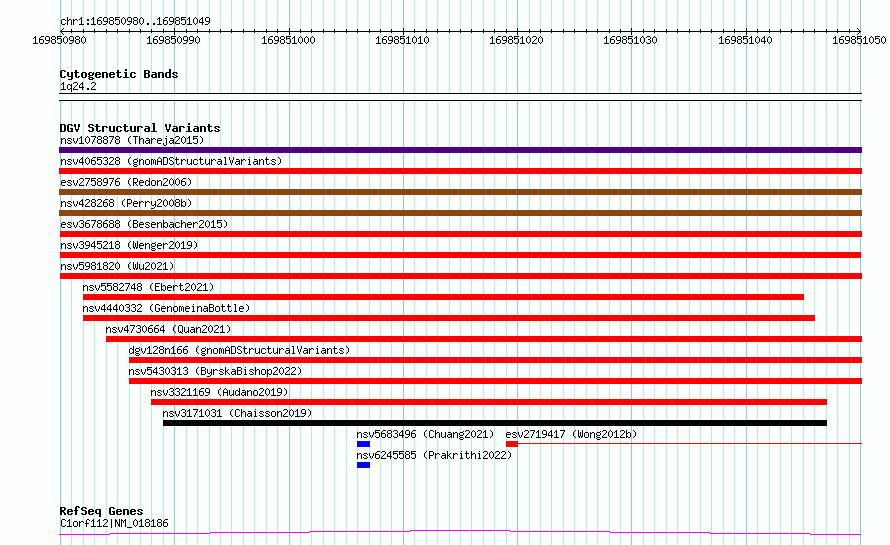Click esv2719417 (Wong2012b) label
Viewport: 890px width, 545px height.
pyautogui.click(x=571, y=434)
